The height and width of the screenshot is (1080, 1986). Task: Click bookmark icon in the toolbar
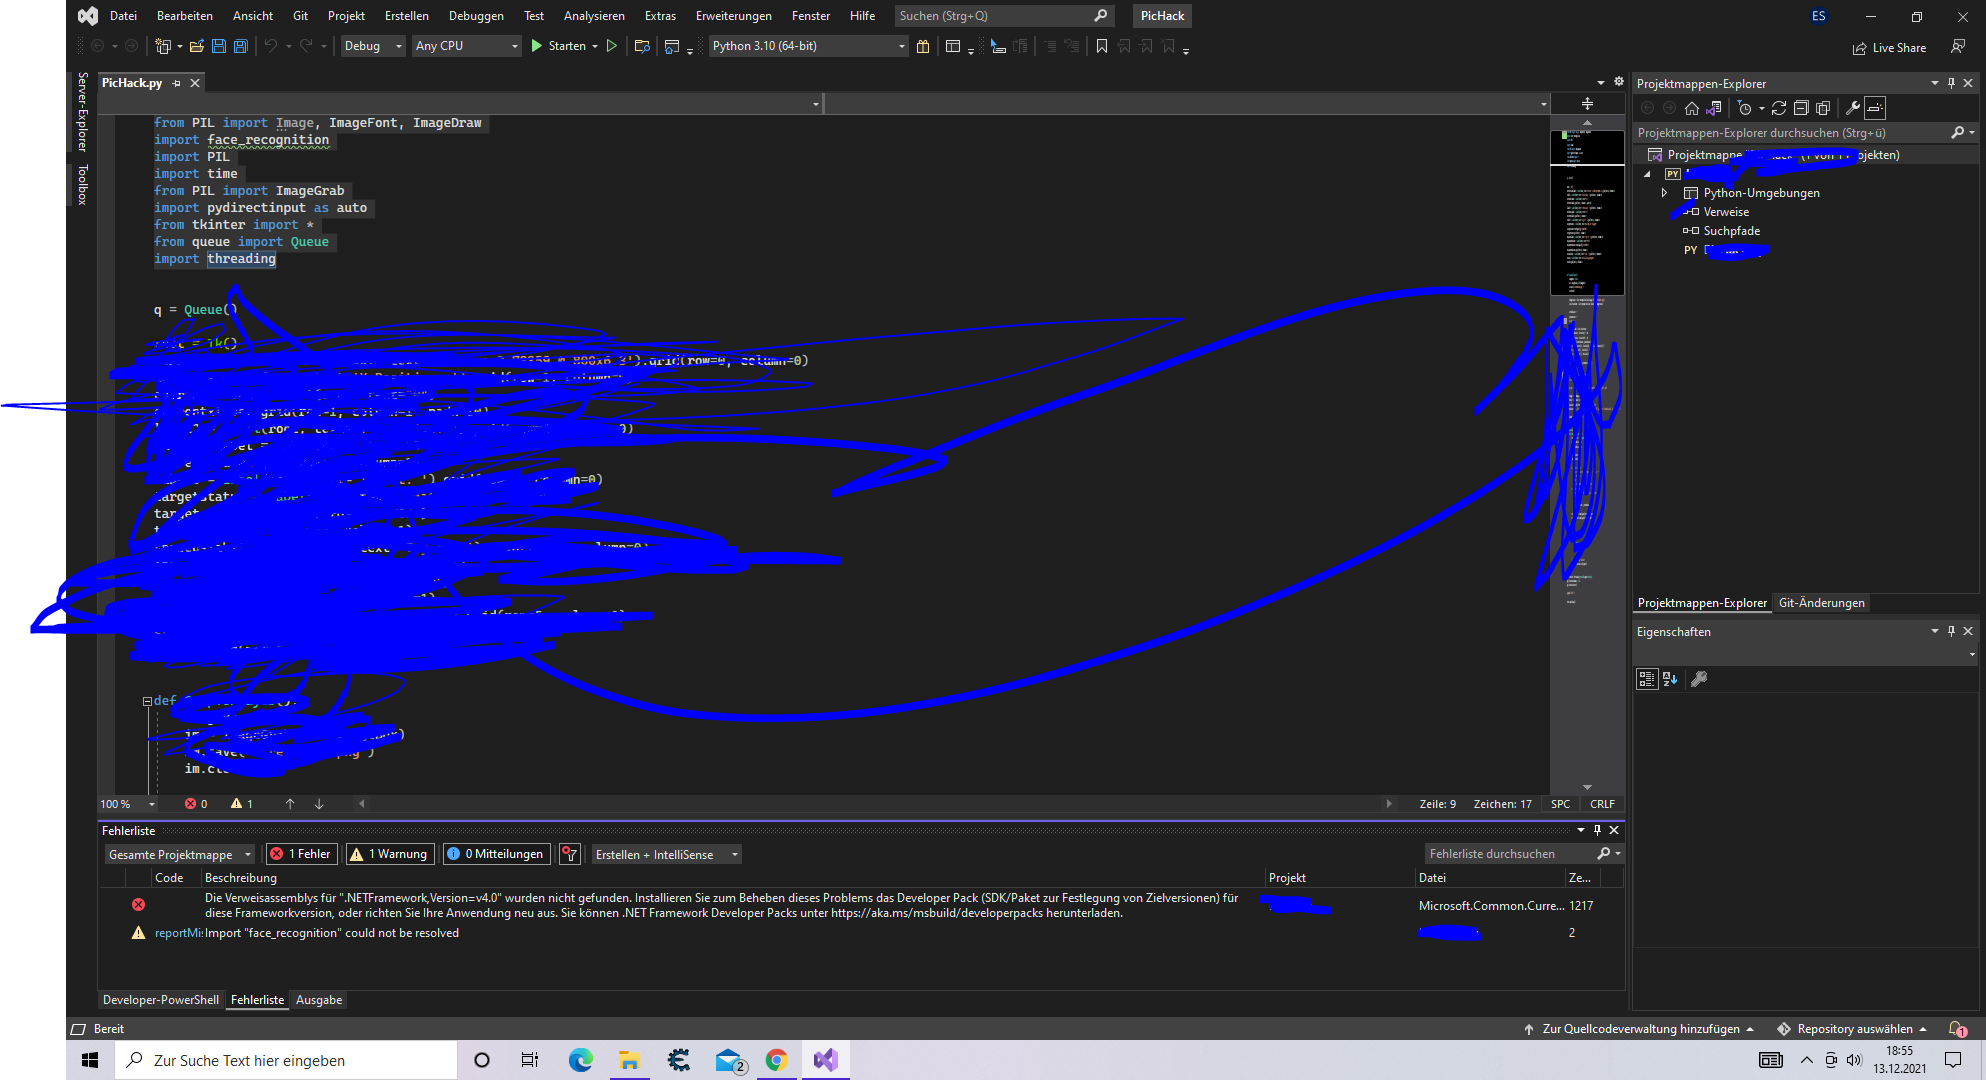(1101, 46)
